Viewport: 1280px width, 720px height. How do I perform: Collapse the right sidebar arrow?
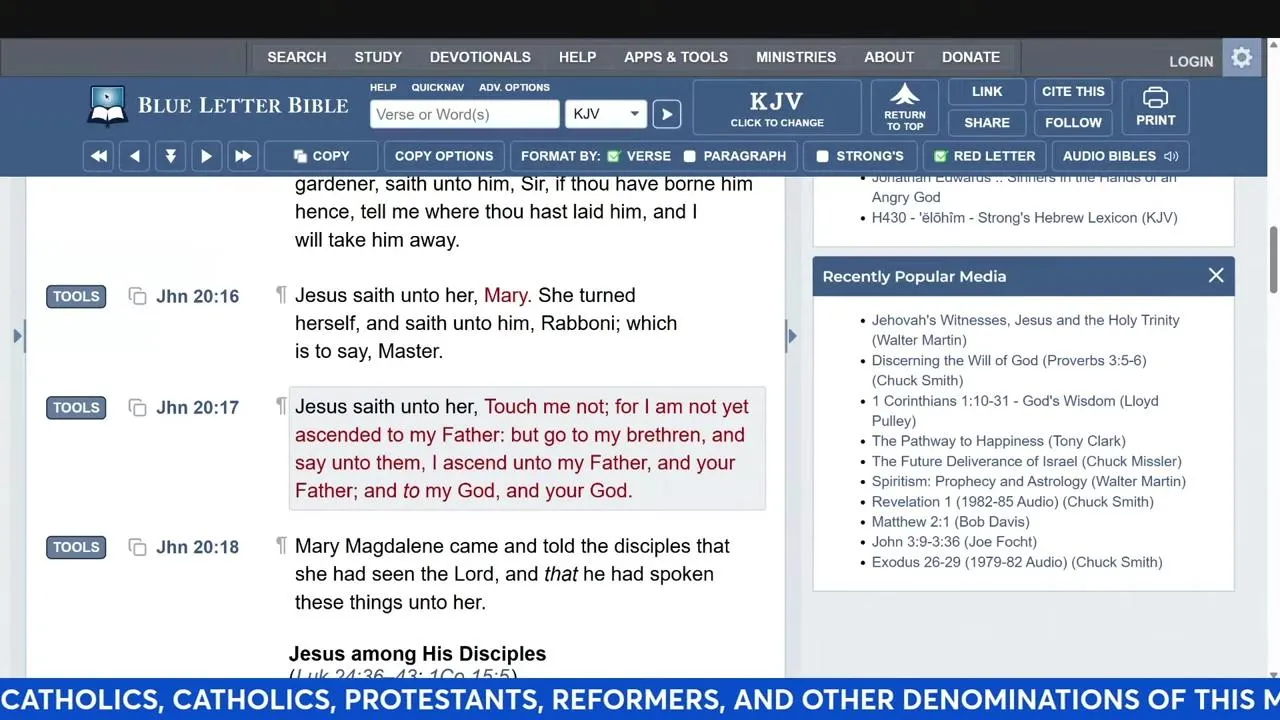click(x=792, y=336)
